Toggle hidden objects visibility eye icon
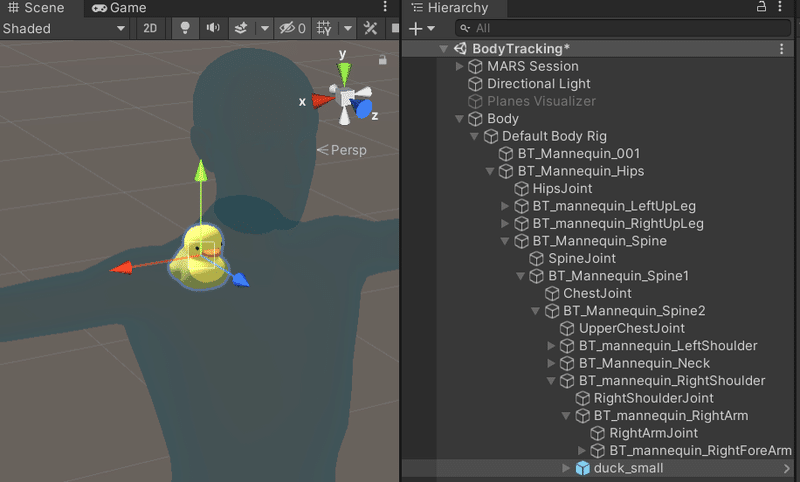This screenshot has width=800, height=482. [x=292, y=29]
